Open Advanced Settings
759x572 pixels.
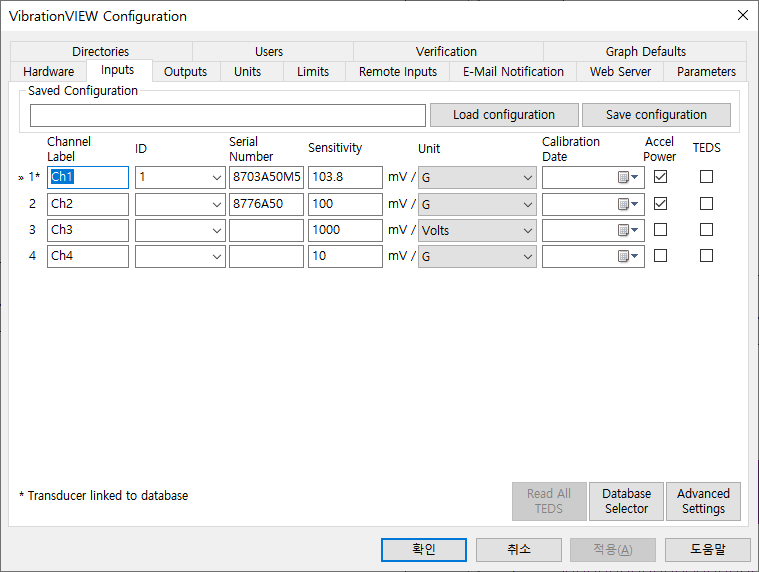click(703, 501)
